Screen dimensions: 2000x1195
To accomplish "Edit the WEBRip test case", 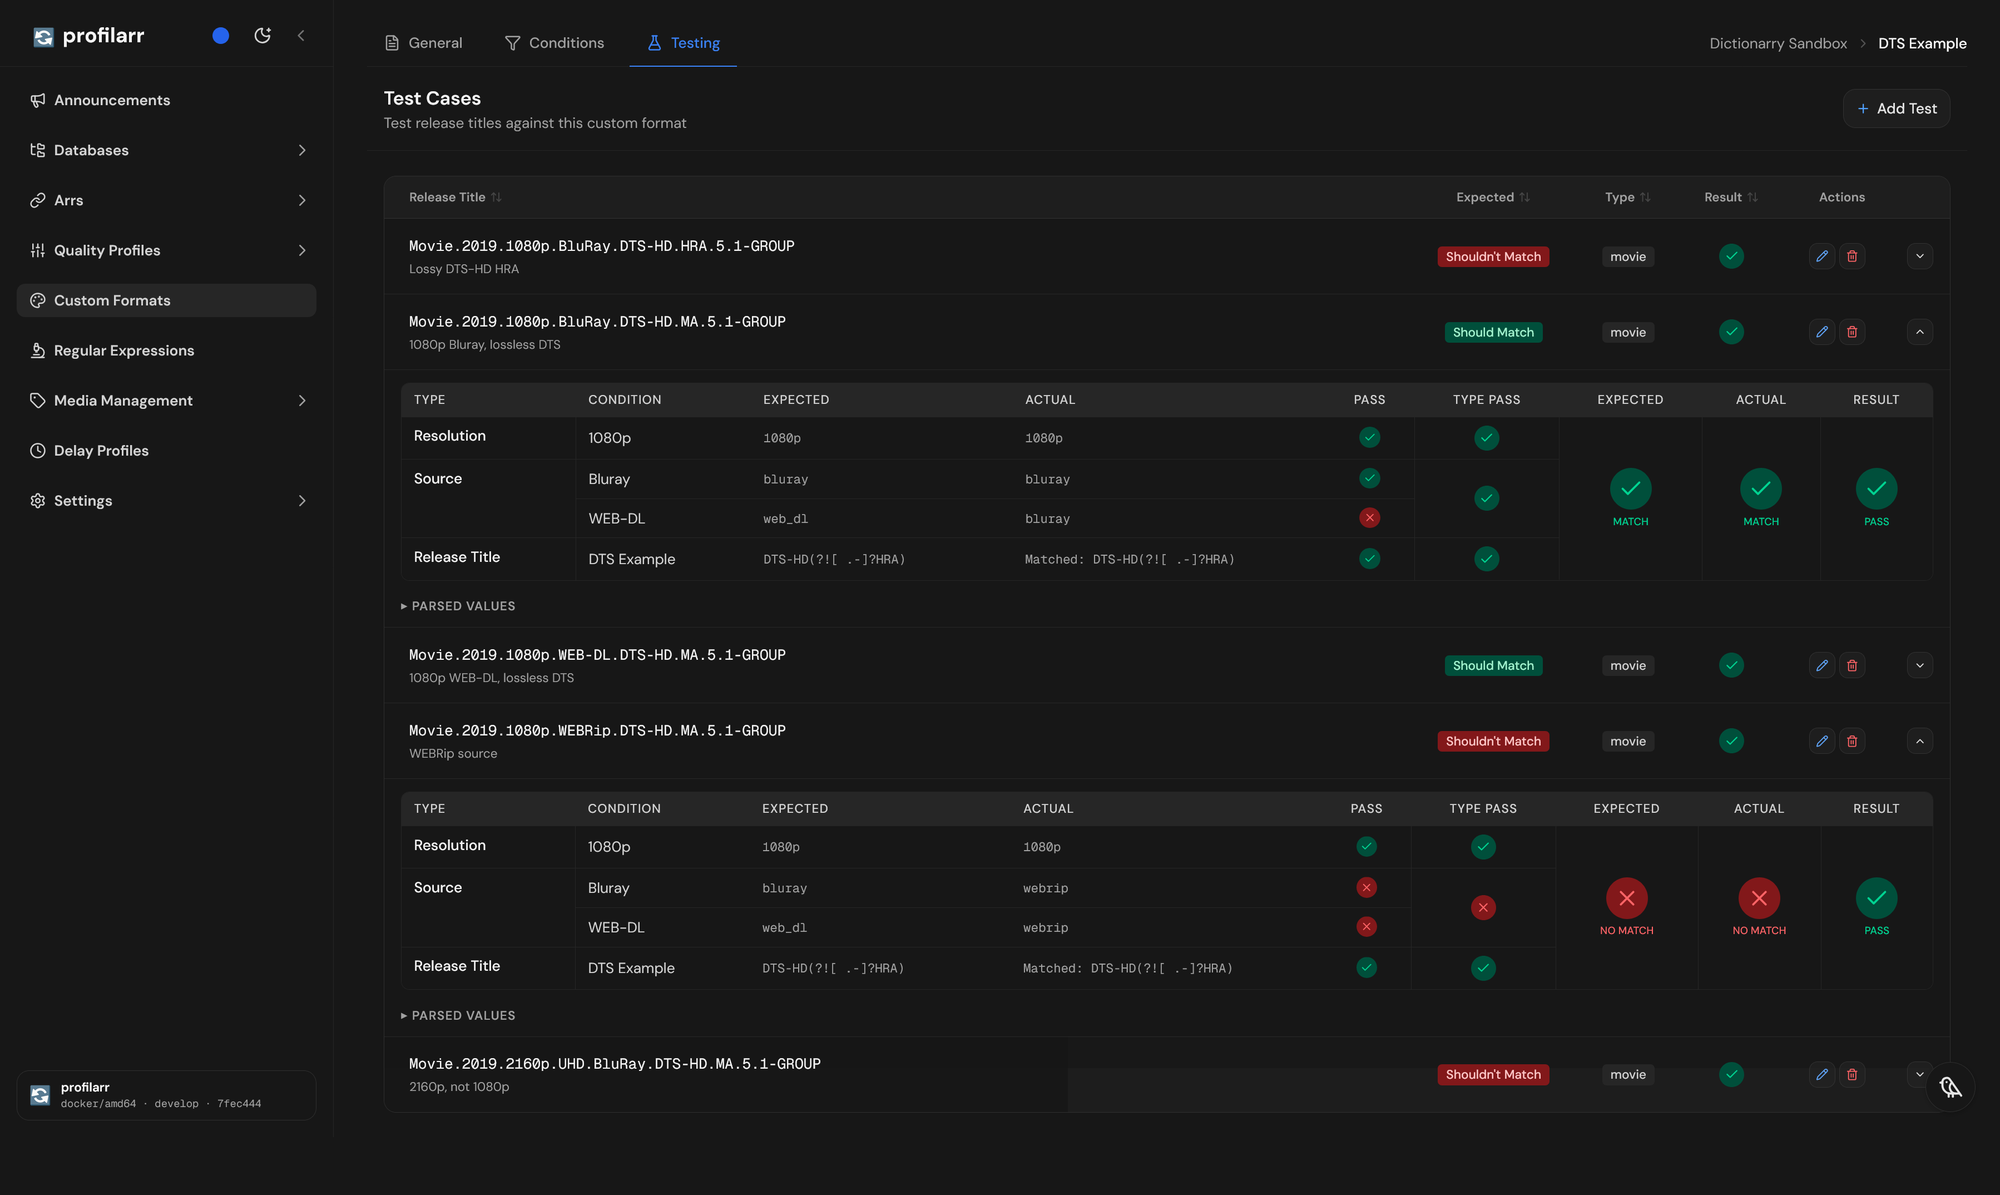I will 1822,741.
